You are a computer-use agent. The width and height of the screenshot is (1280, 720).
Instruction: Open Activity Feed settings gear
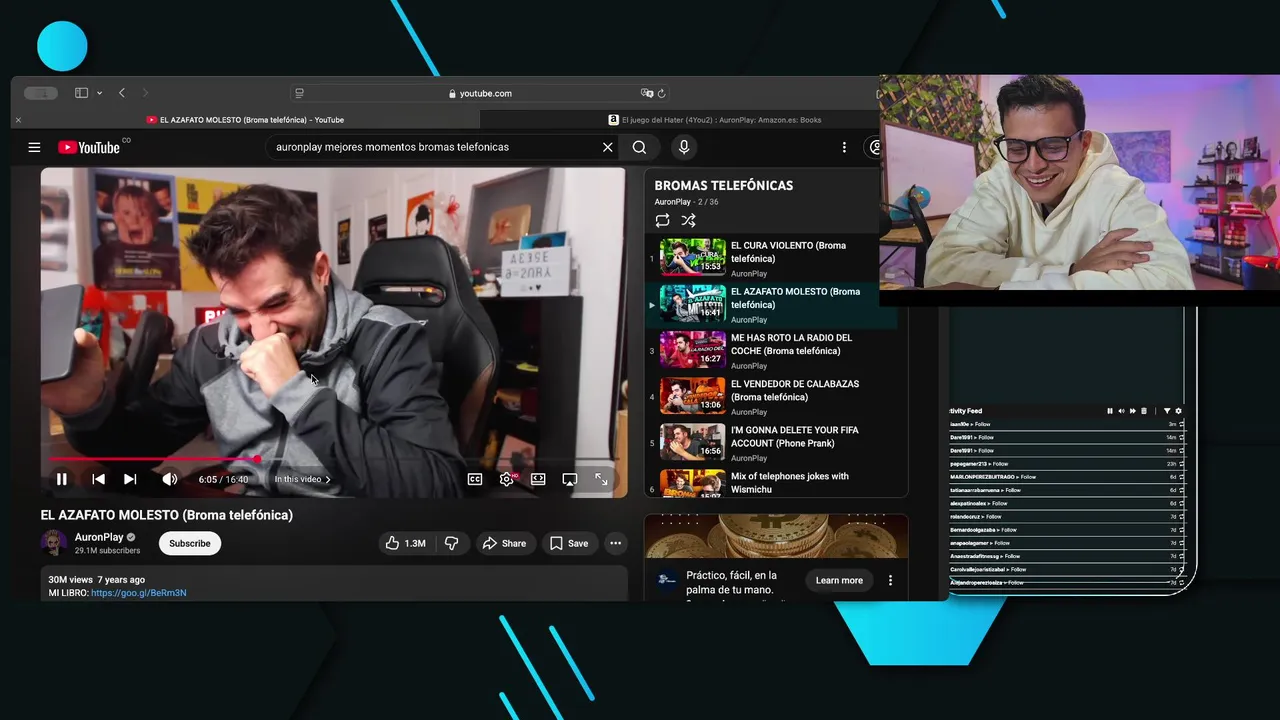[x=1178, y=411]
